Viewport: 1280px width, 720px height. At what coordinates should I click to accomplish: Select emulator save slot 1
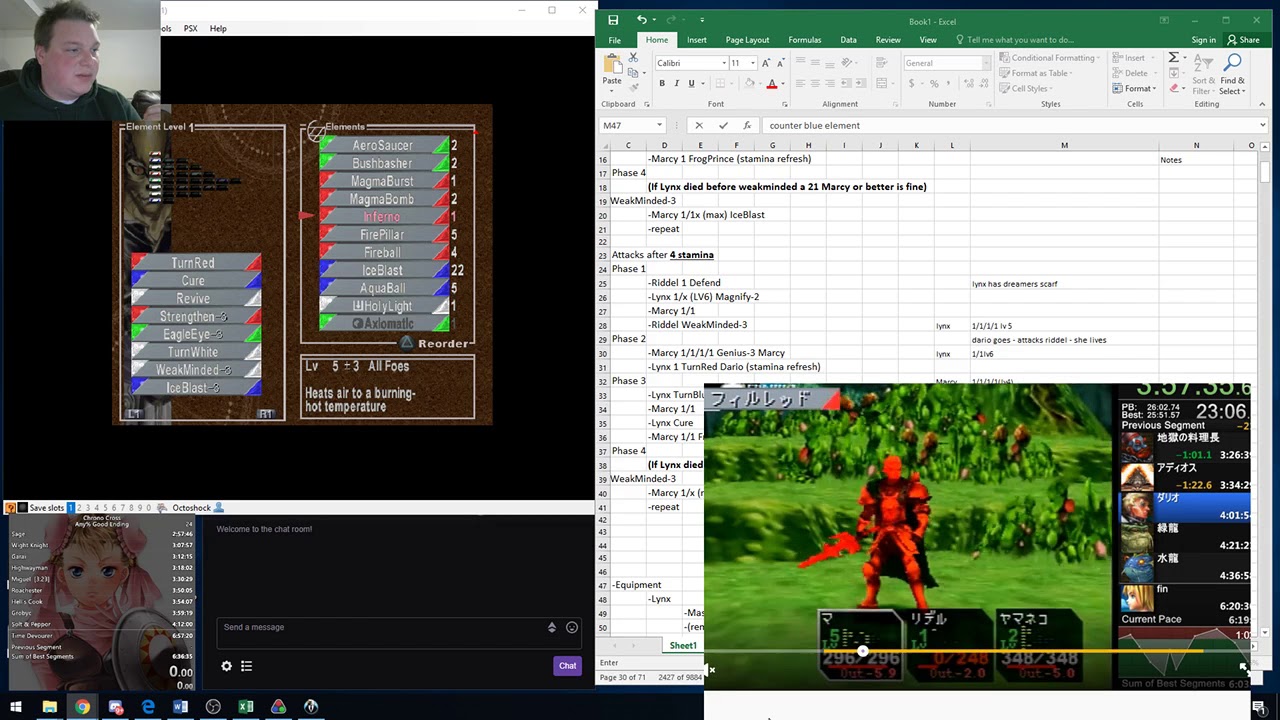(x=71, y=508)
